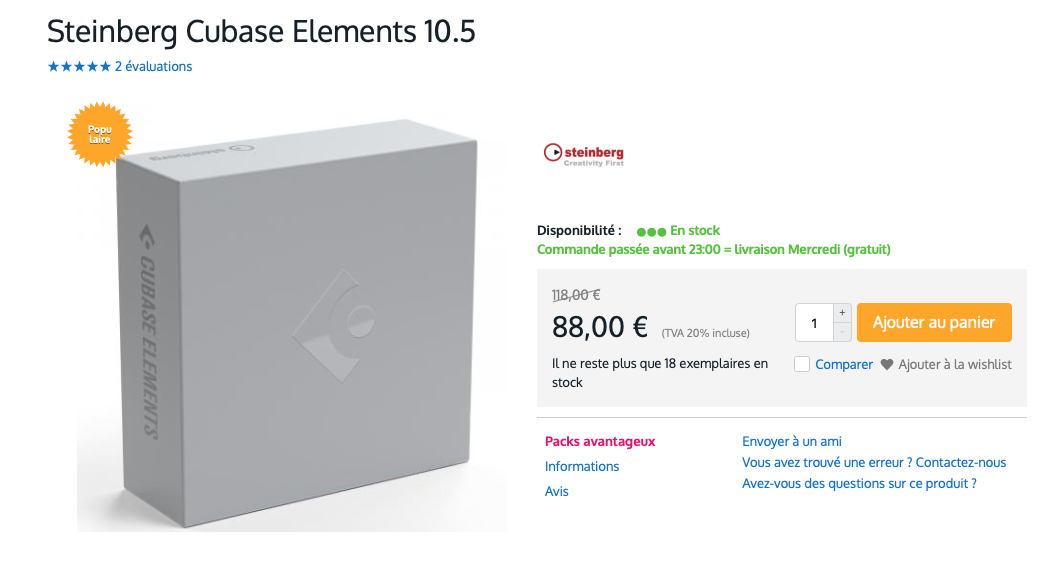The image size is (1048, 566).
Task: Open the 2 évaluations link
Action: click(154, 67)
